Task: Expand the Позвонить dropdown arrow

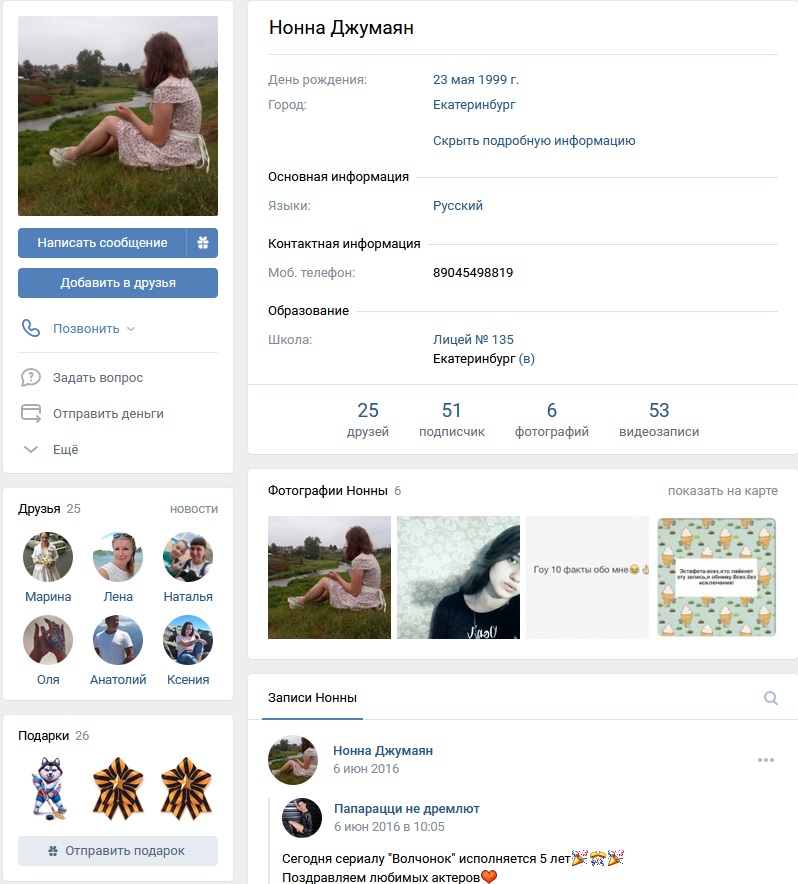Action: click(x=131, y=329)
